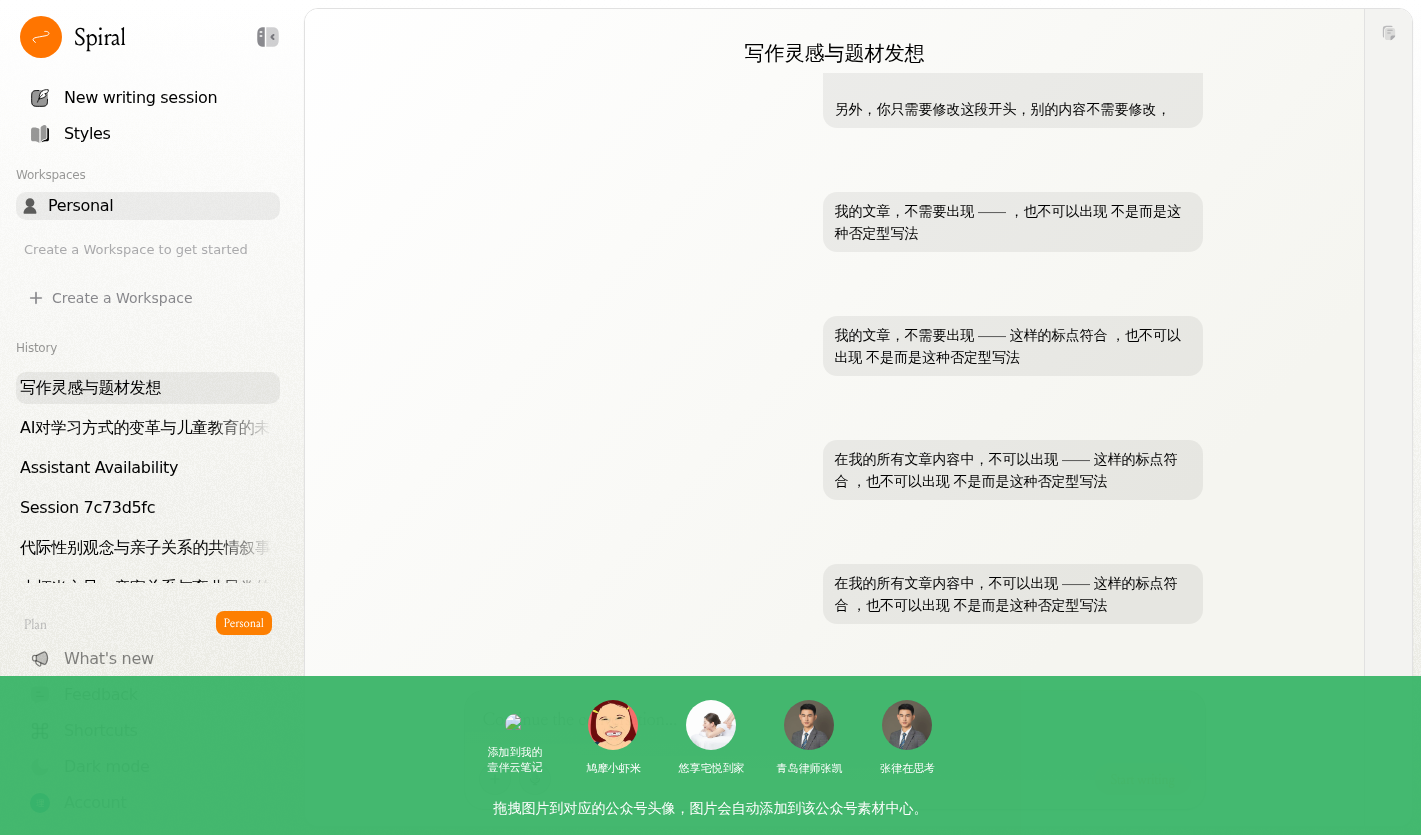
Task: Select the 张律在思考 account avatar
Action: pyautogui.click(x=907, y=725)
